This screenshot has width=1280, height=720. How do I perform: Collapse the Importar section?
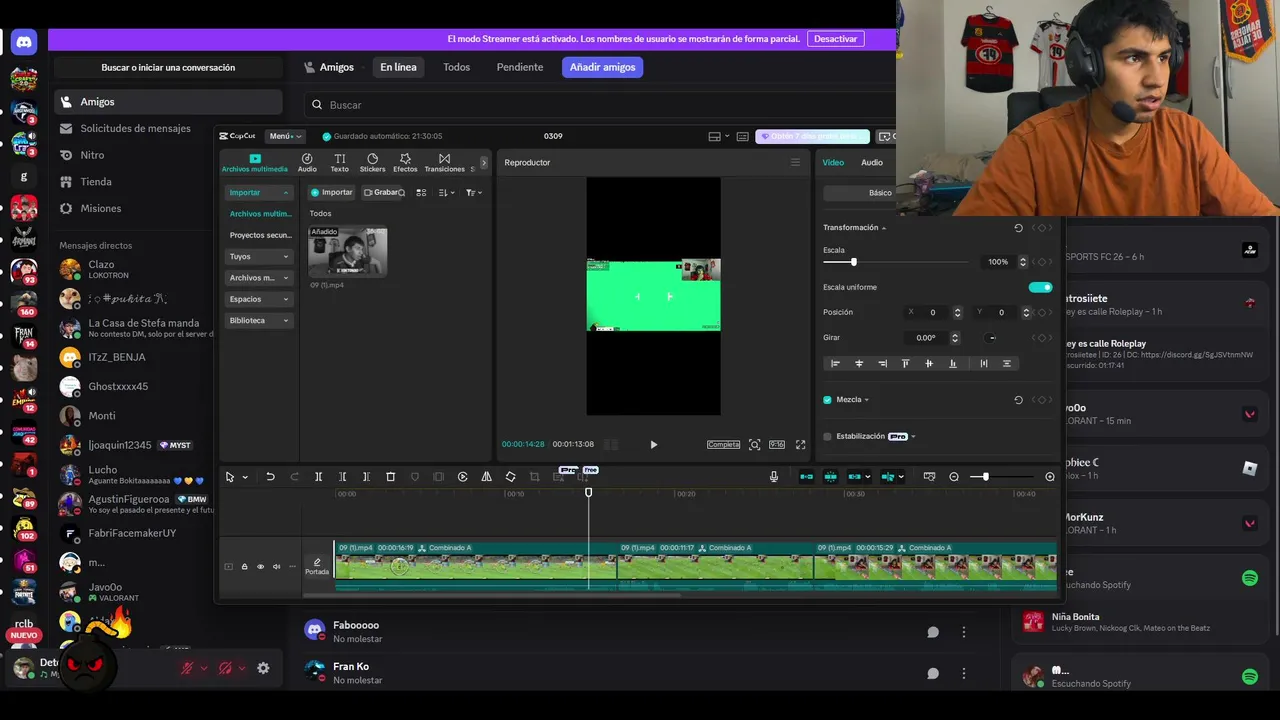259,192
